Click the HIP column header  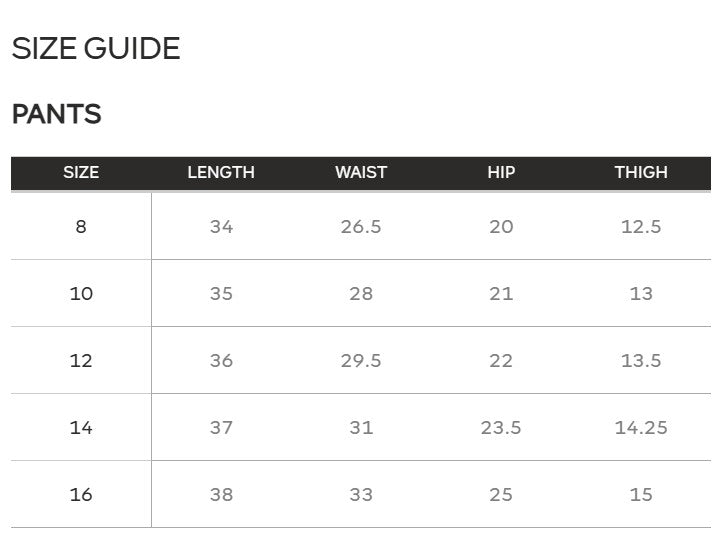point(501,173)
